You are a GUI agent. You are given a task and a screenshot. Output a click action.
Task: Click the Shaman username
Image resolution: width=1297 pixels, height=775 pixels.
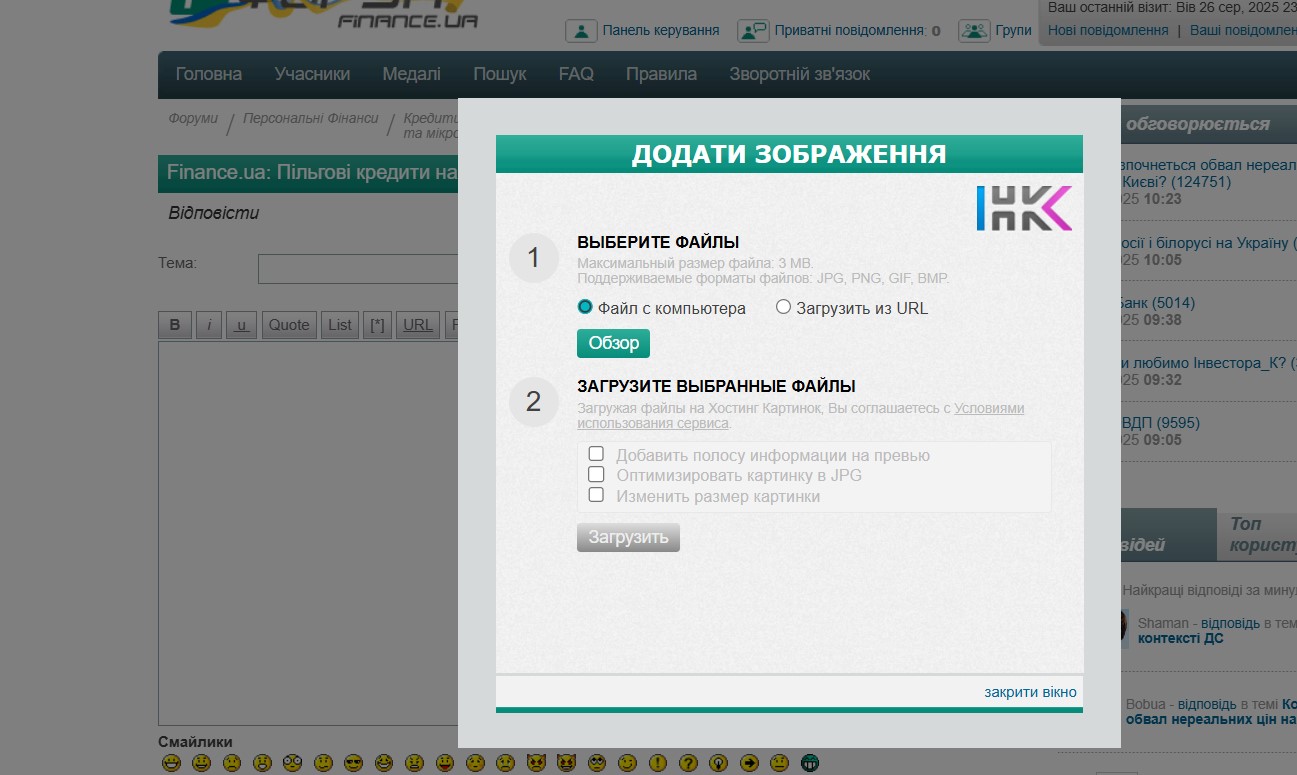tap(1164, 623)
